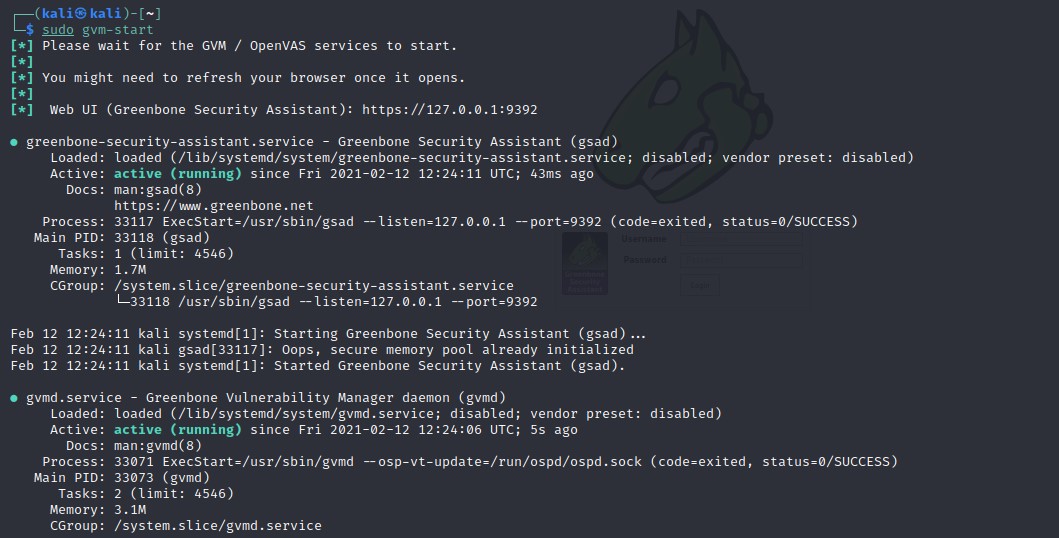Click the dollar-sign shell prompt symbol

(x=30, y=30)
